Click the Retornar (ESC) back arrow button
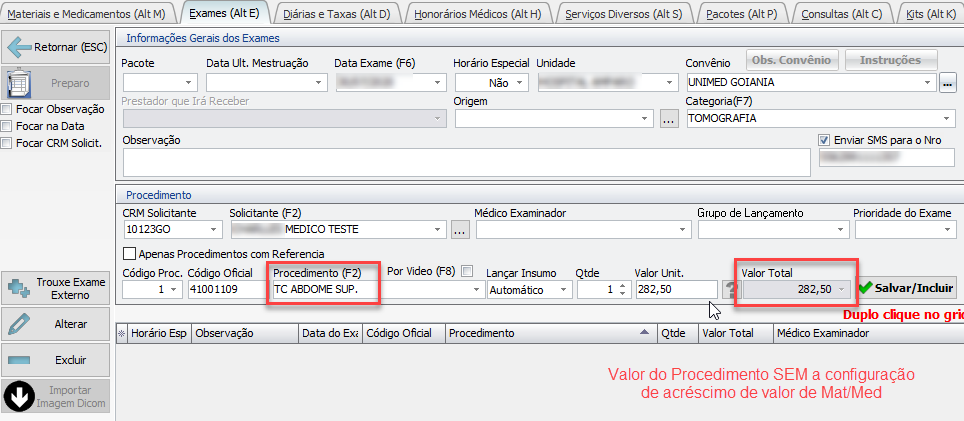964x421 pixels. (x=55, y=47)
